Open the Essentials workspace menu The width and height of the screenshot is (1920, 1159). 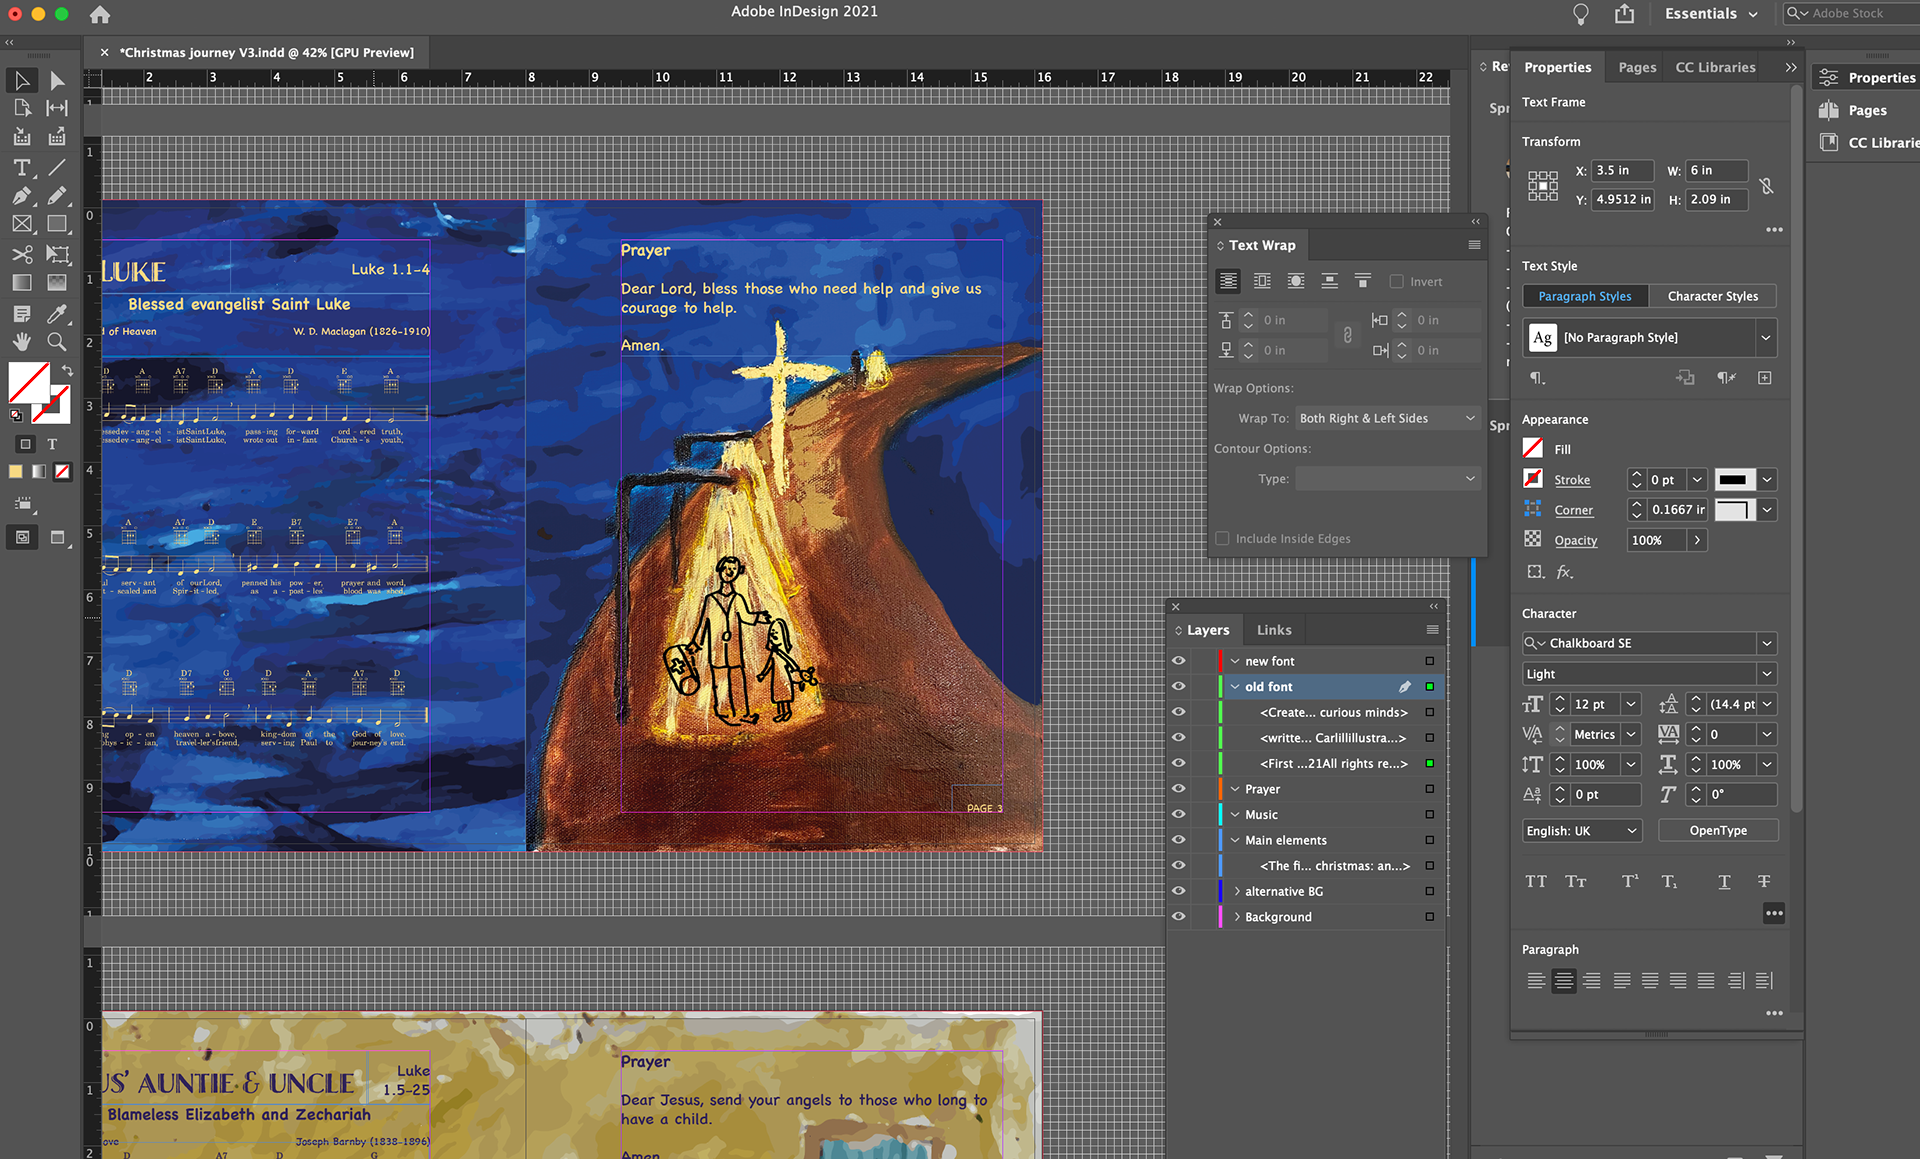click(x=1711, y=14)
